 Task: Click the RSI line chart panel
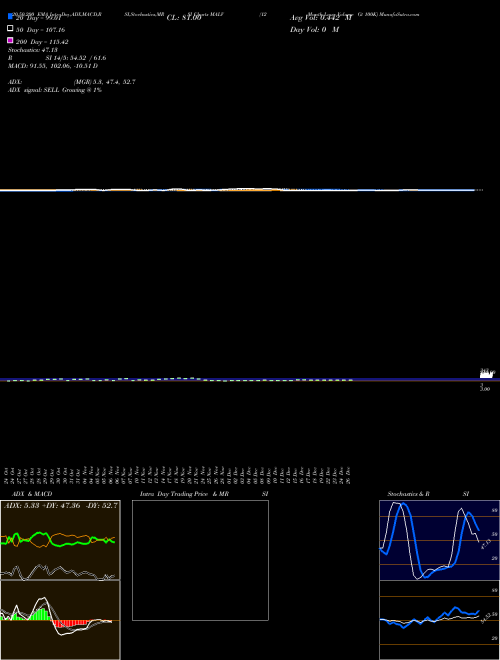(x=439, y=620)
